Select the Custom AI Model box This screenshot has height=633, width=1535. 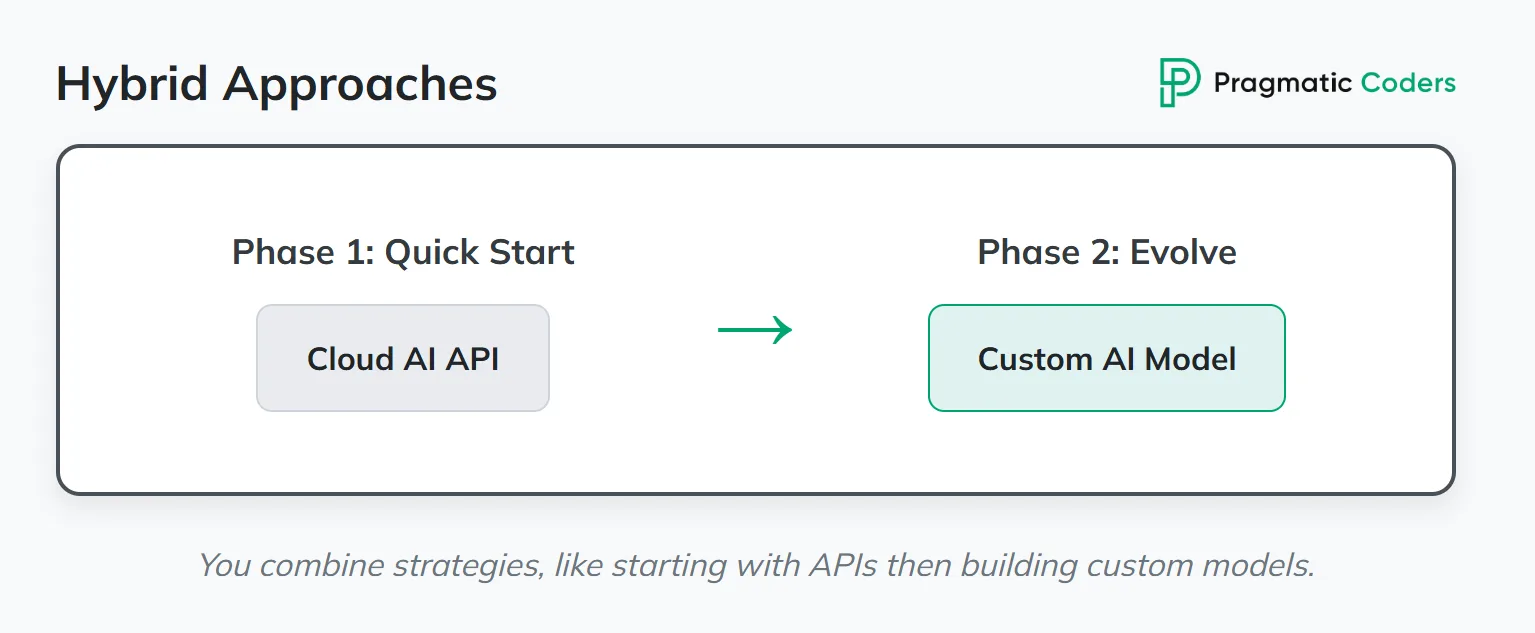tap(1106, 358)
